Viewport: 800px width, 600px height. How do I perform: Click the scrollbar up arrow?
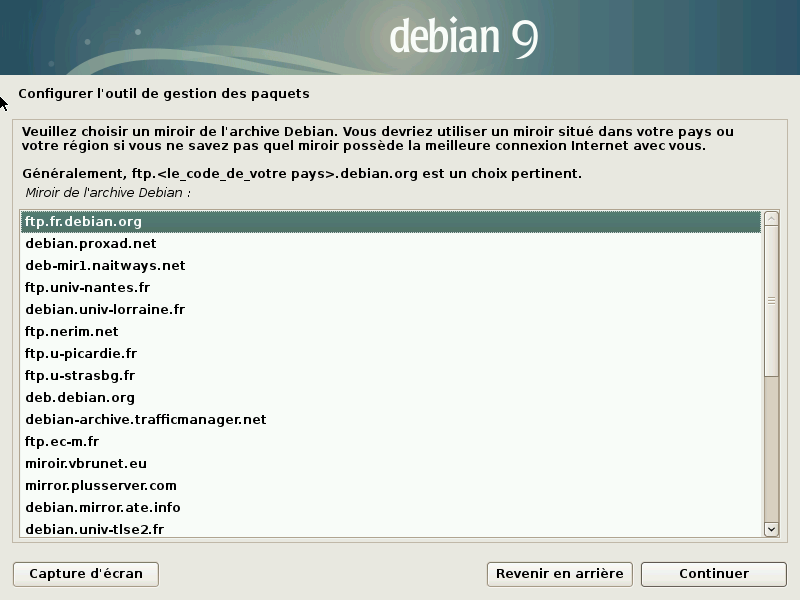[x=771, y=218]
